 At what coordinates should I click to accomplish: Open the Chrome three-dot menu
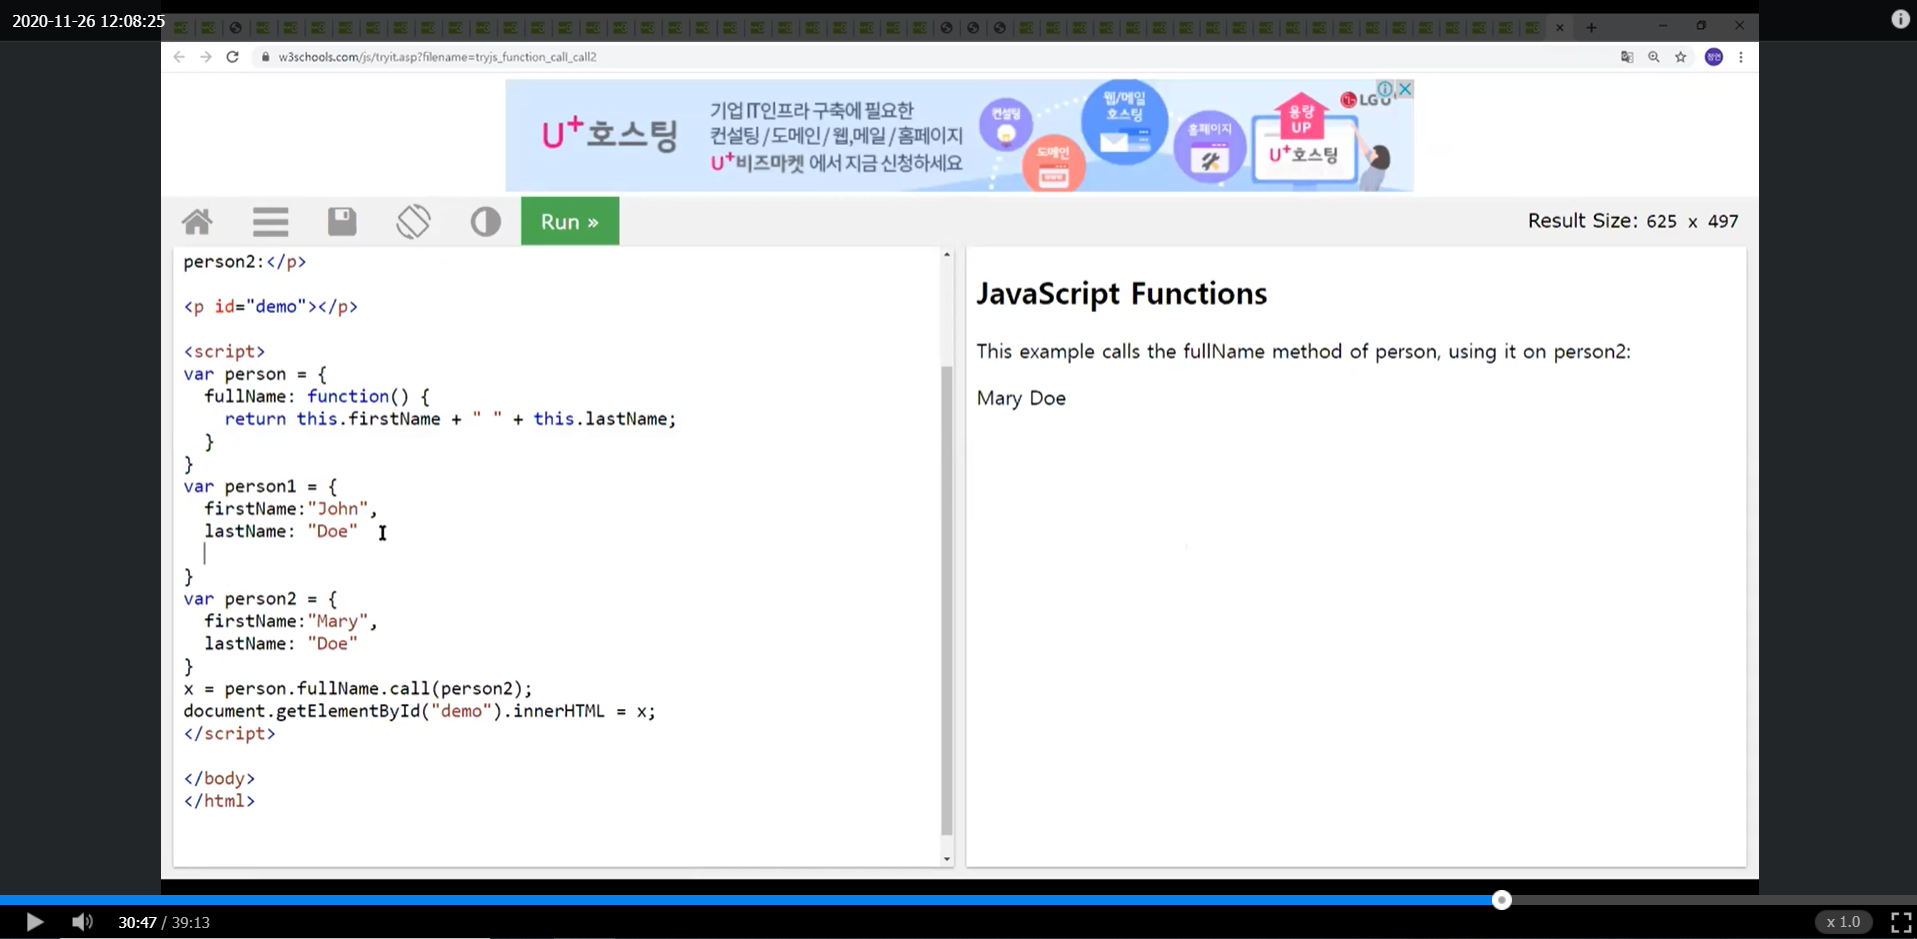click(x=1741, y=57)
